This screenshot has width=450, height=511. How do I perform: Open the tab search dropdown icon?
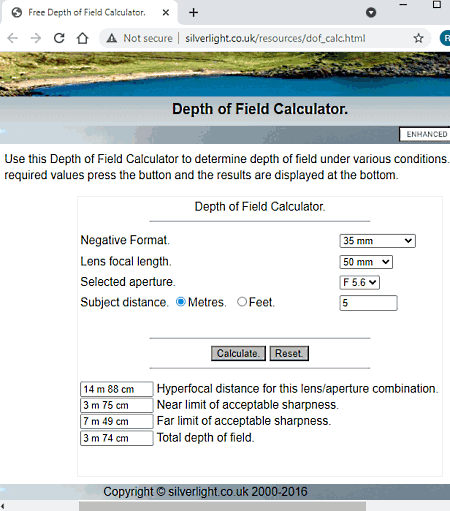pyautogui.click(x=371, y=13)
